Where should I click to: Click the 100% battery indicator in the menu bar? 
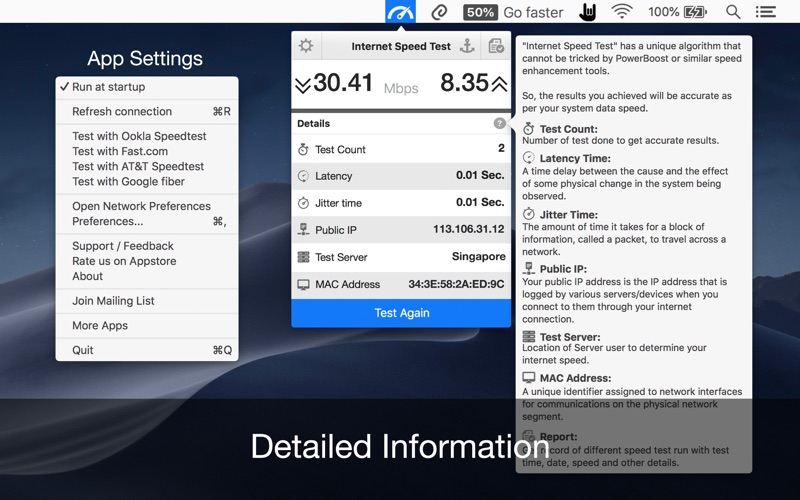point(677,12)
